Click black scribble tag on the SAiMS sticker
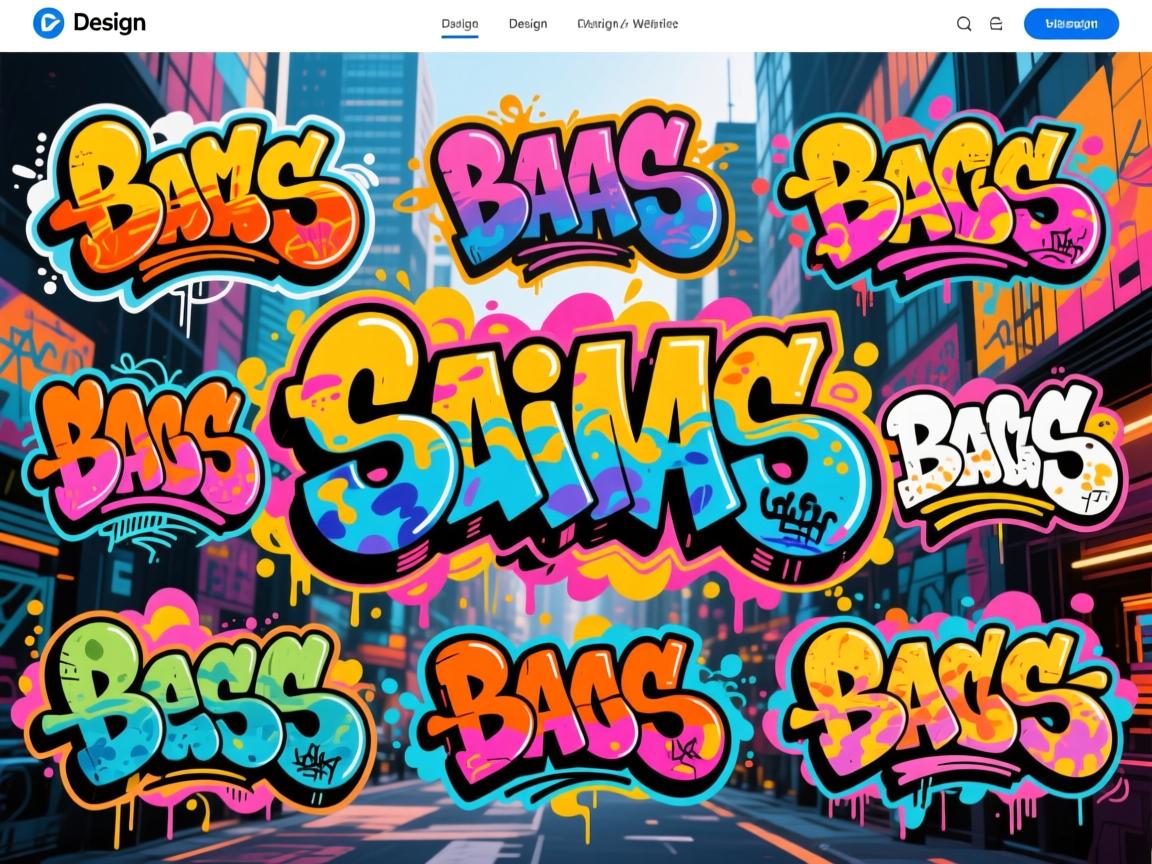The height and width of the screenshot is (864, 1152). click(798, 518)
